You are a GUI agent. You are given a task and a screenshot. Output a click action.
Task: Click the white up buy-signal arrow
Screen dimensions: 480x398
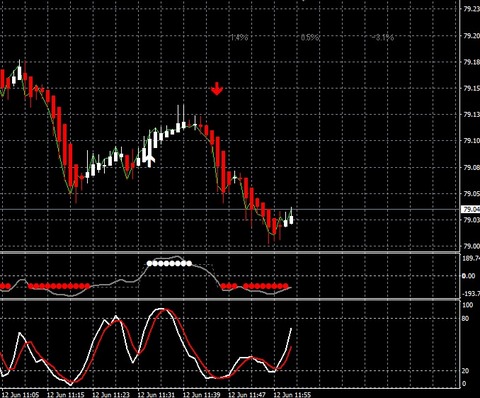pos(150,160)
